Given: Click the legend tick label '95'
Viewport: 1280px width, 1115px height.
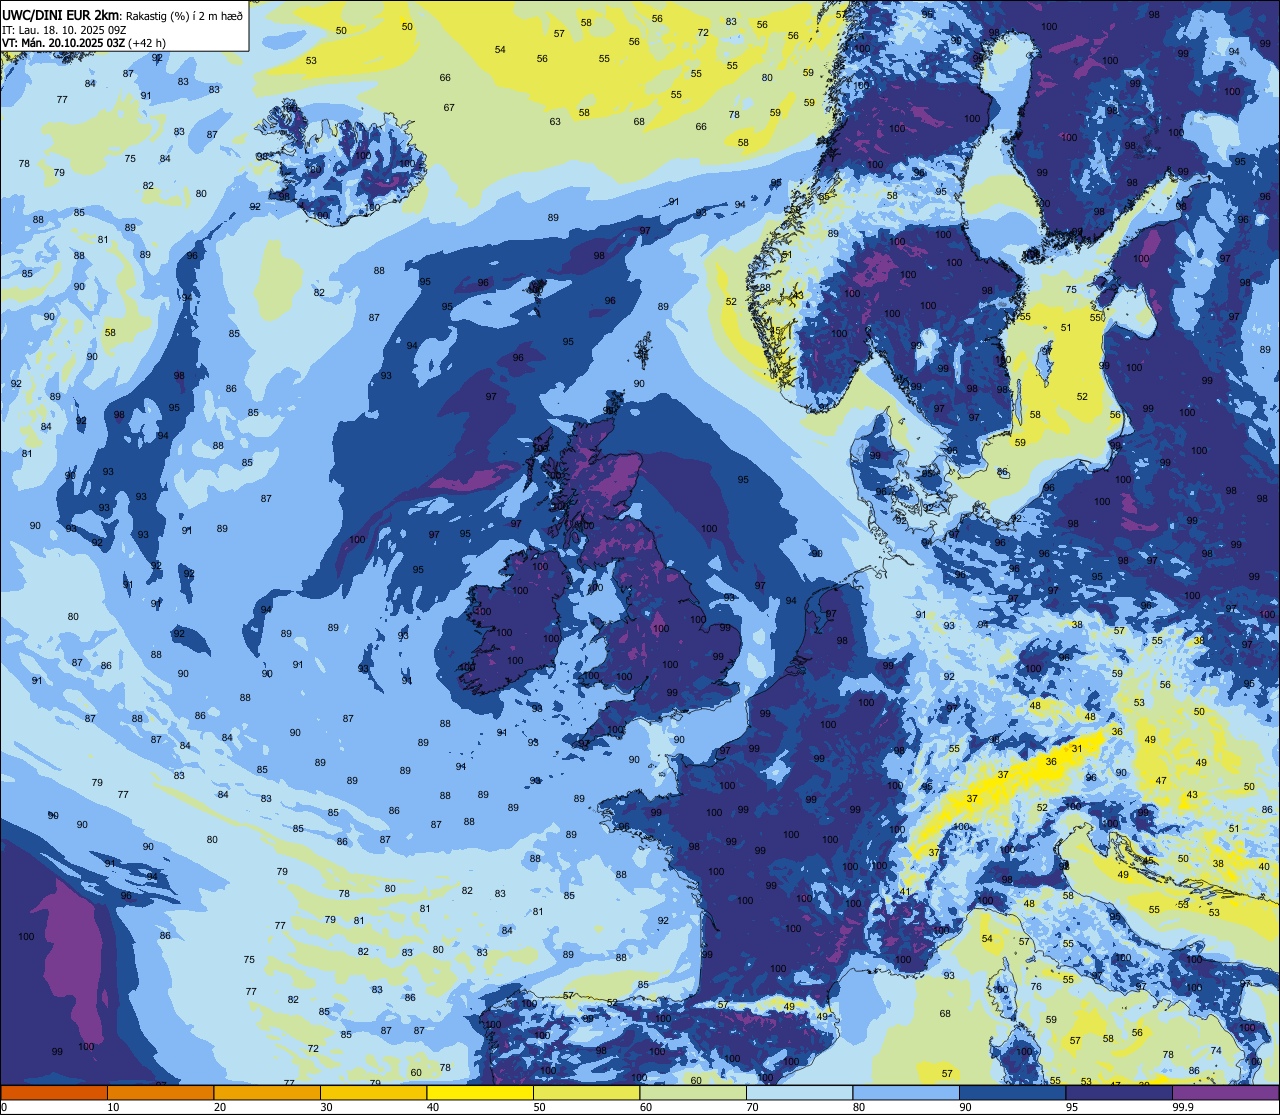Looking at the screenshot, I should pos(1071,1107).
